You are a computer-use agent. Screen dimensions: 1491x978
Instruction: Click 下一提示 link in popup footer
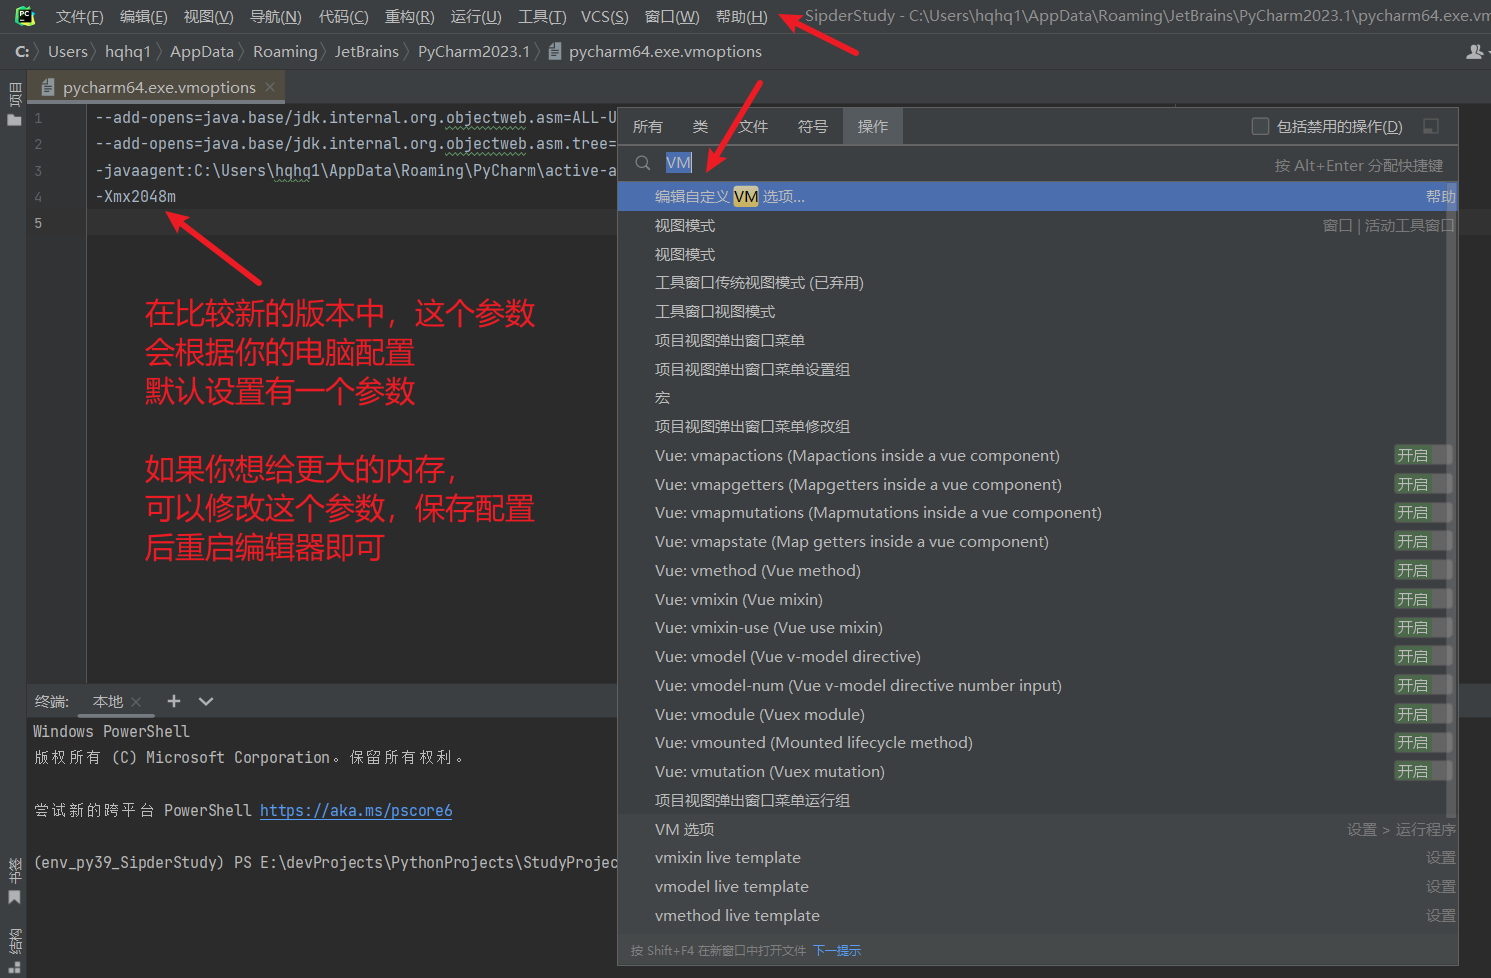tap(837, 951)
